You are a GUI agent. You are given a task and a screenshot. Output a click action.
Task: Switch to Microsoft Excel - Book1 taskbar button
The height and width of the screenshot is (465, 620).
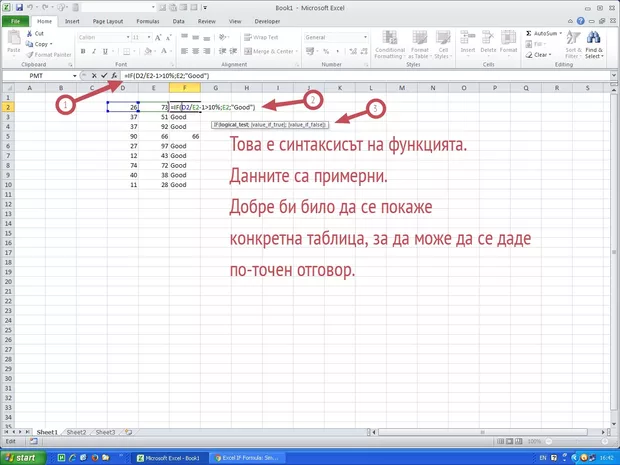(169, 458)
